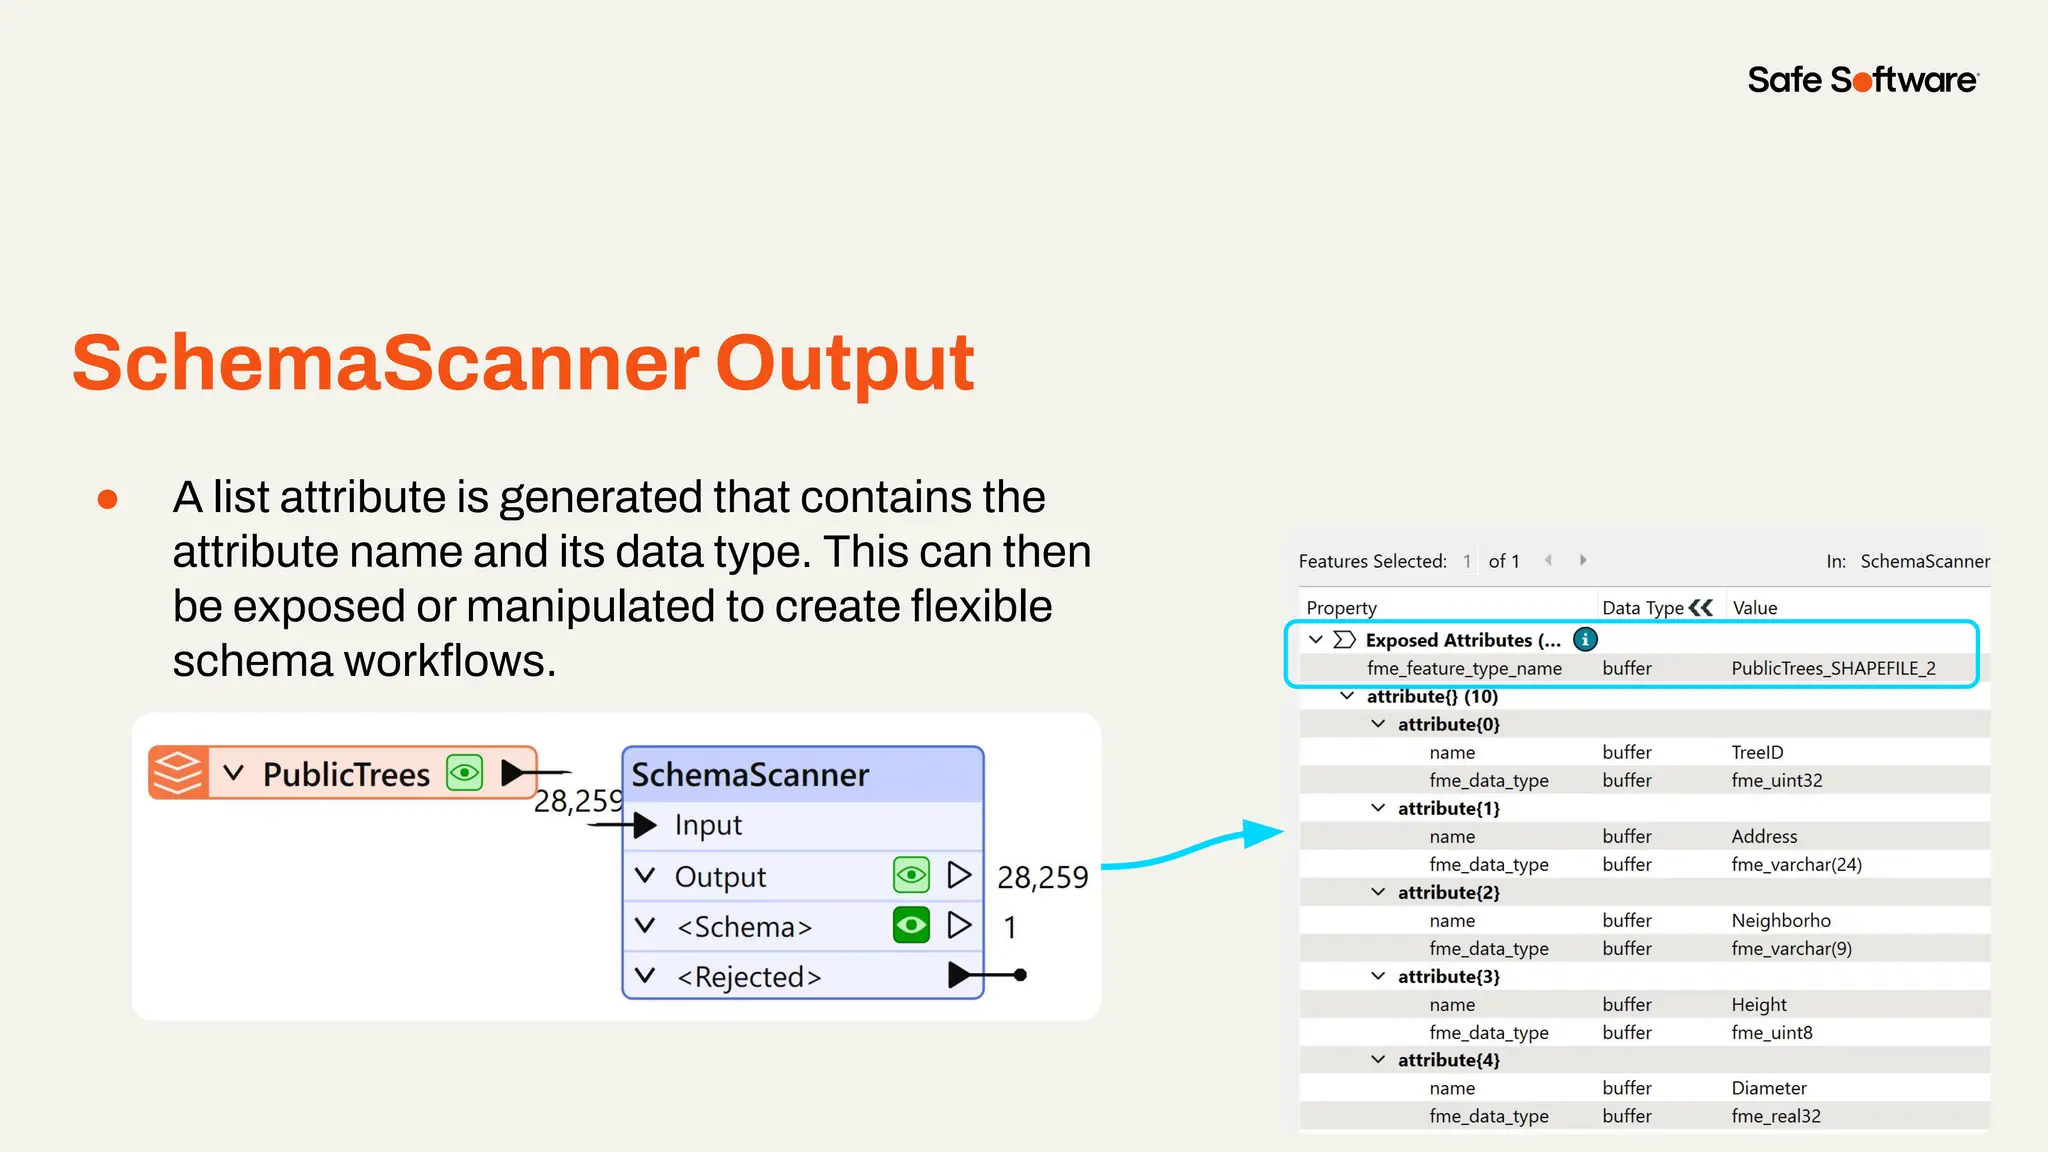Click the TreeID value cell
Viewport: 2048px width, 1152px height.
(x=1757, y=752)
